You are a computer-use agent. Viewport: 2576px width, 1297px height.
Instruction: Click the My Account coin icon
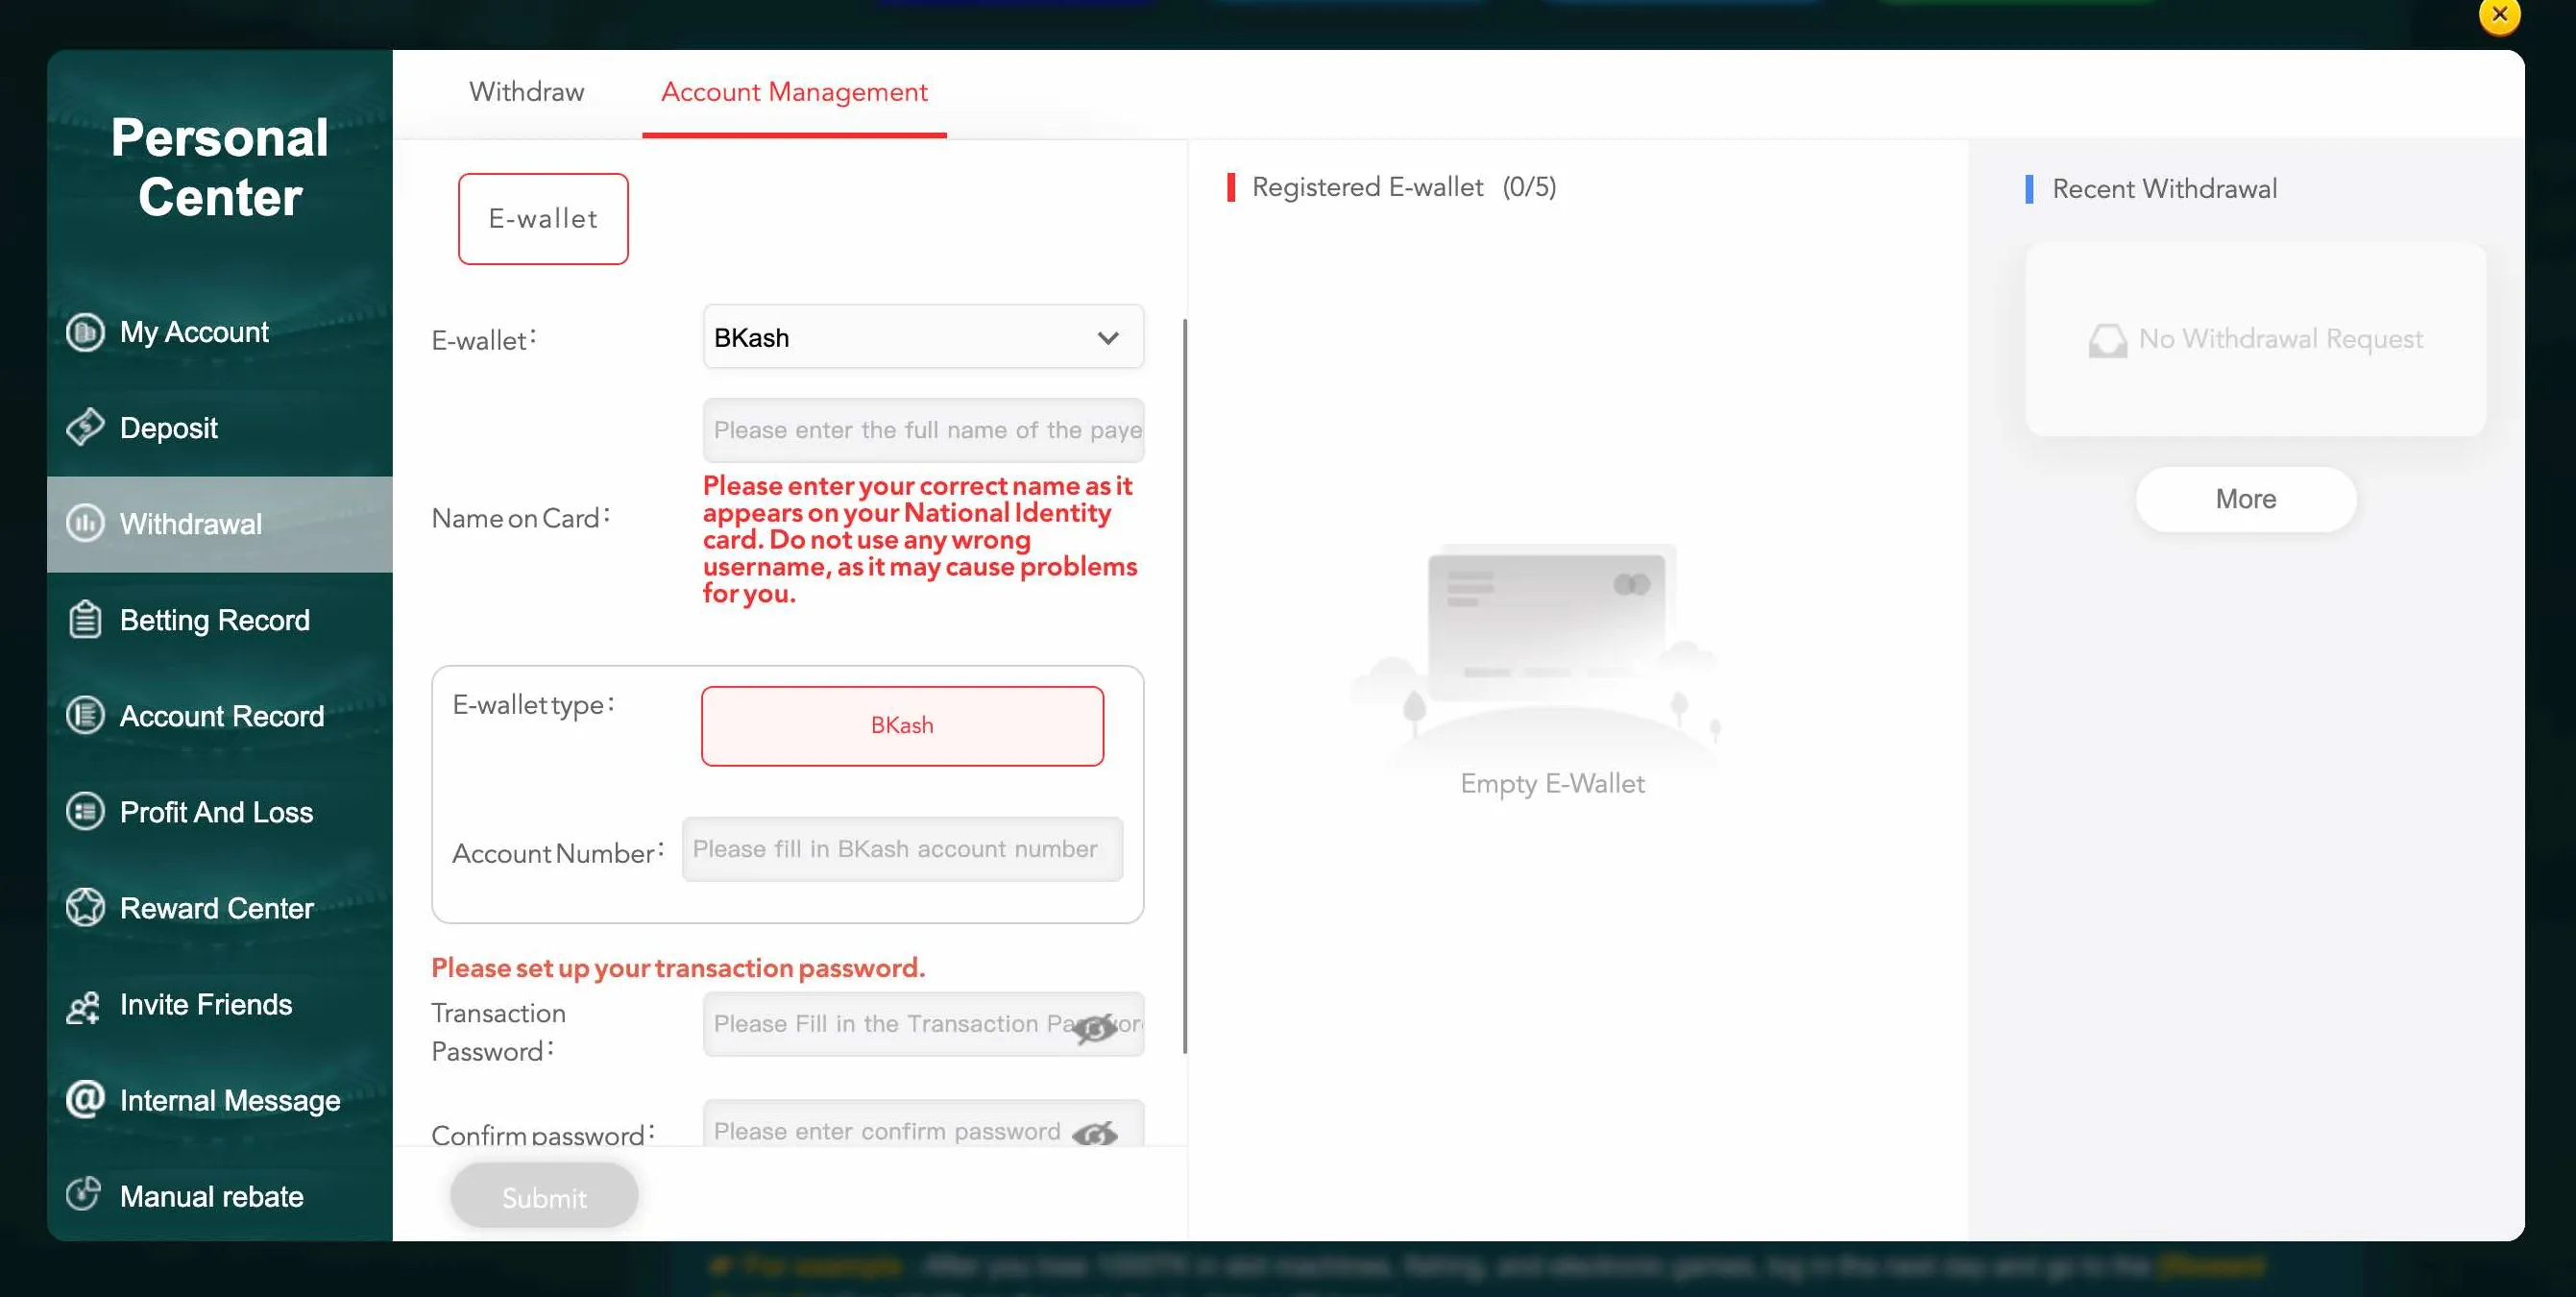click(85, 332)
